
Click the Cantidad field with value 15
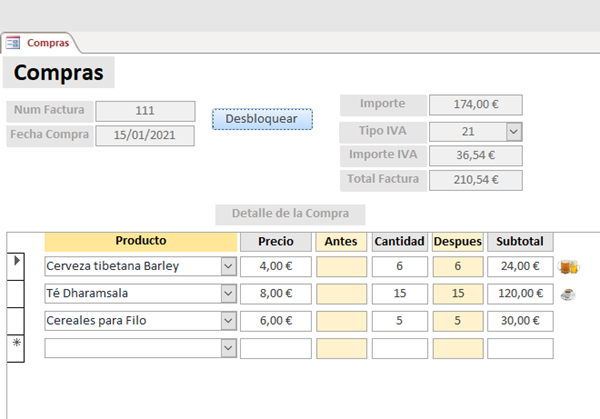point(399,294)
